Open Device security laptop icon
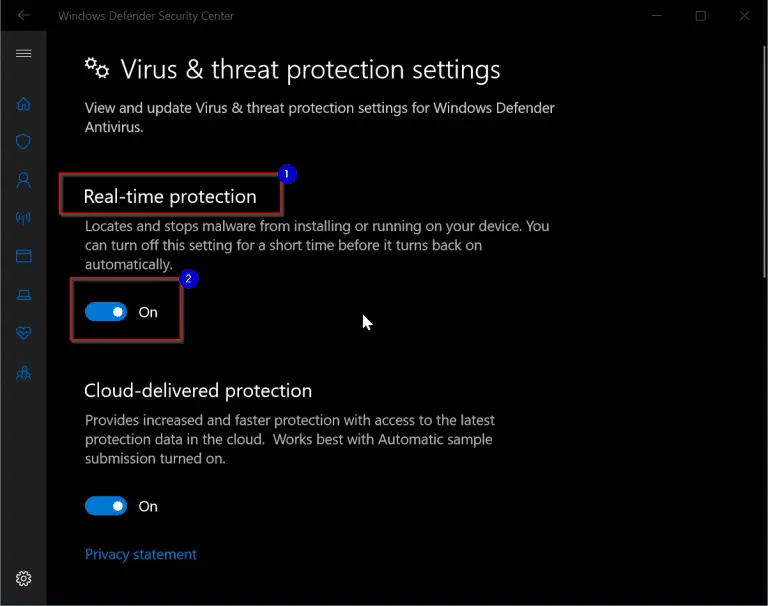Image resolution: width=768 pixels, height=606 pixels. click(24, 295)
